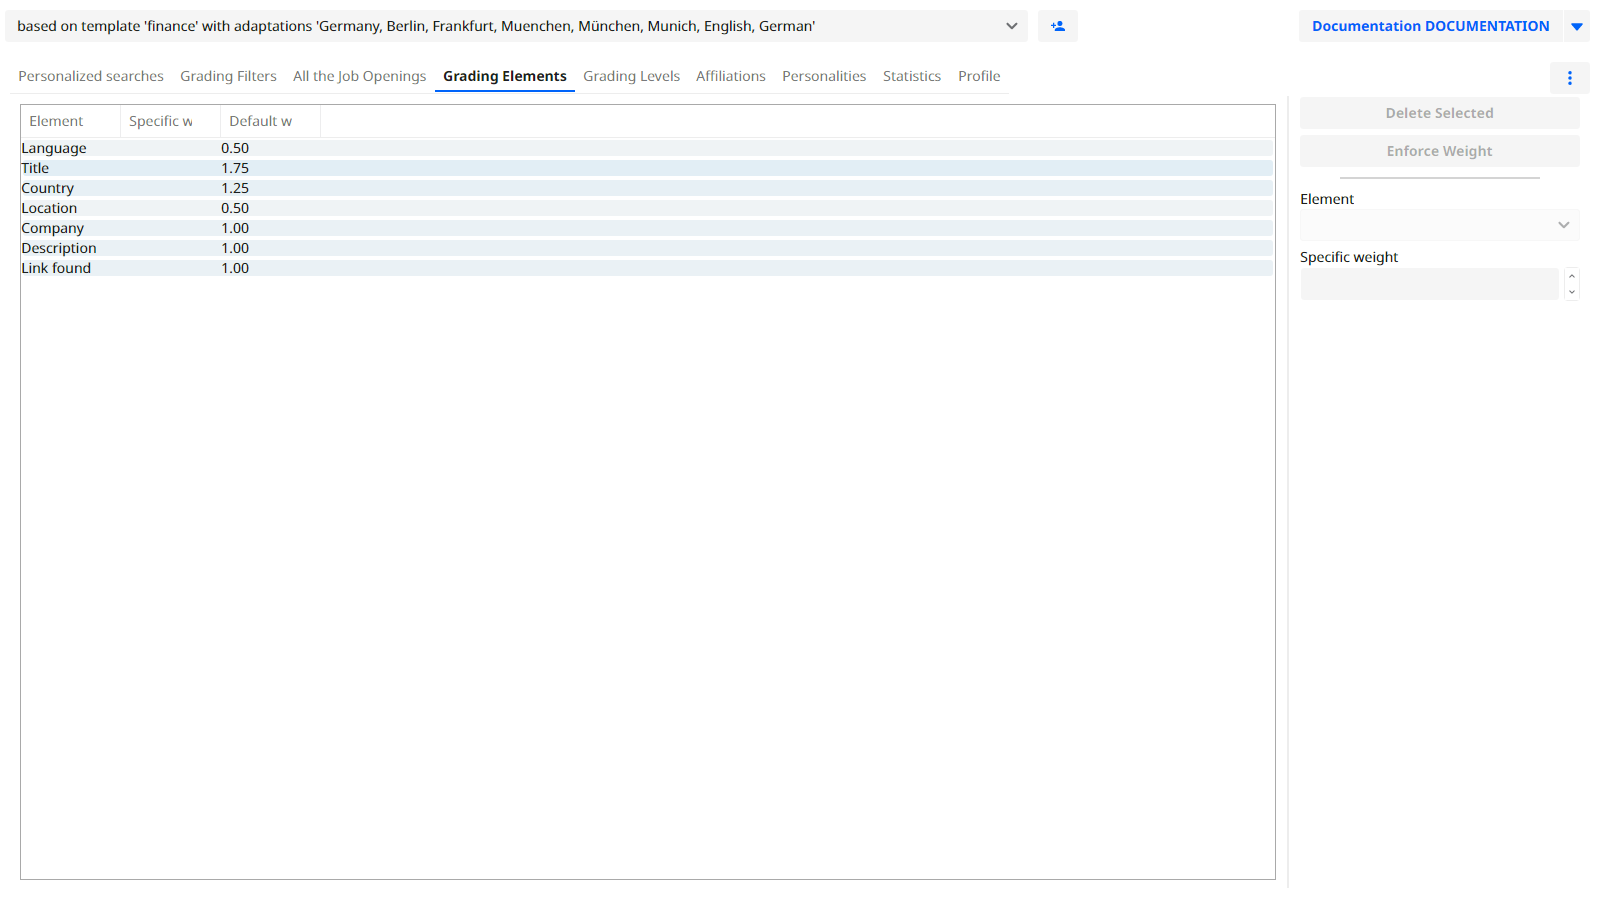Viewport: 1600px width, 900px height.
Task: Increase specific weight with up arrow
Action: pyautogui.click(x=1572, y=277)
